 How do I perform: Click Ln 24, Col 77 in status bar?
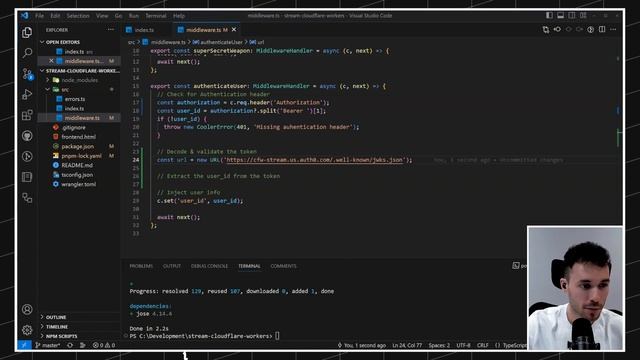pyautogui.click(x=407, y=345)
